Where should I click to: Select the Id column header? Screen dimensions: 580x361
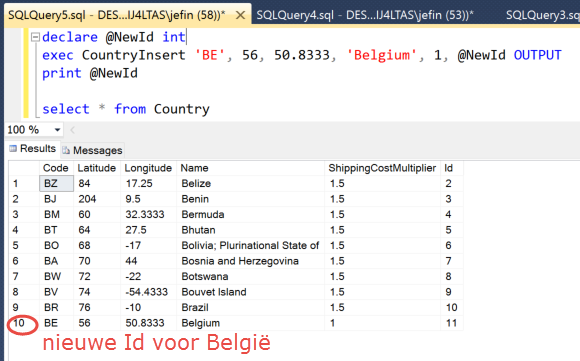[452, 168]
